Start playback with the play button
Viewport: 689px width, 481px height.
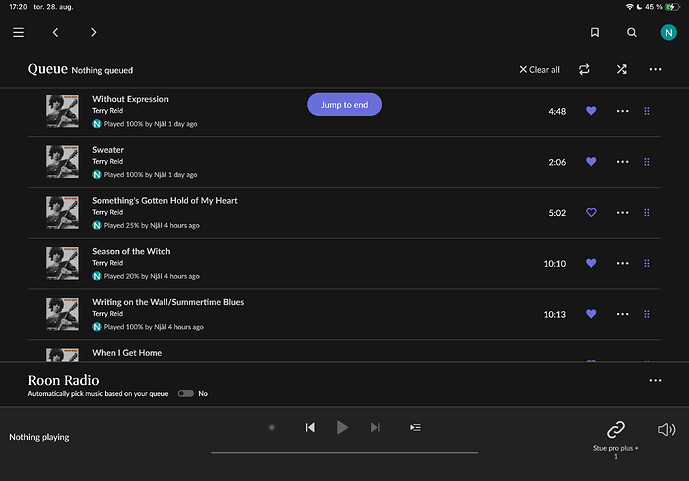[x=342, y=427]
